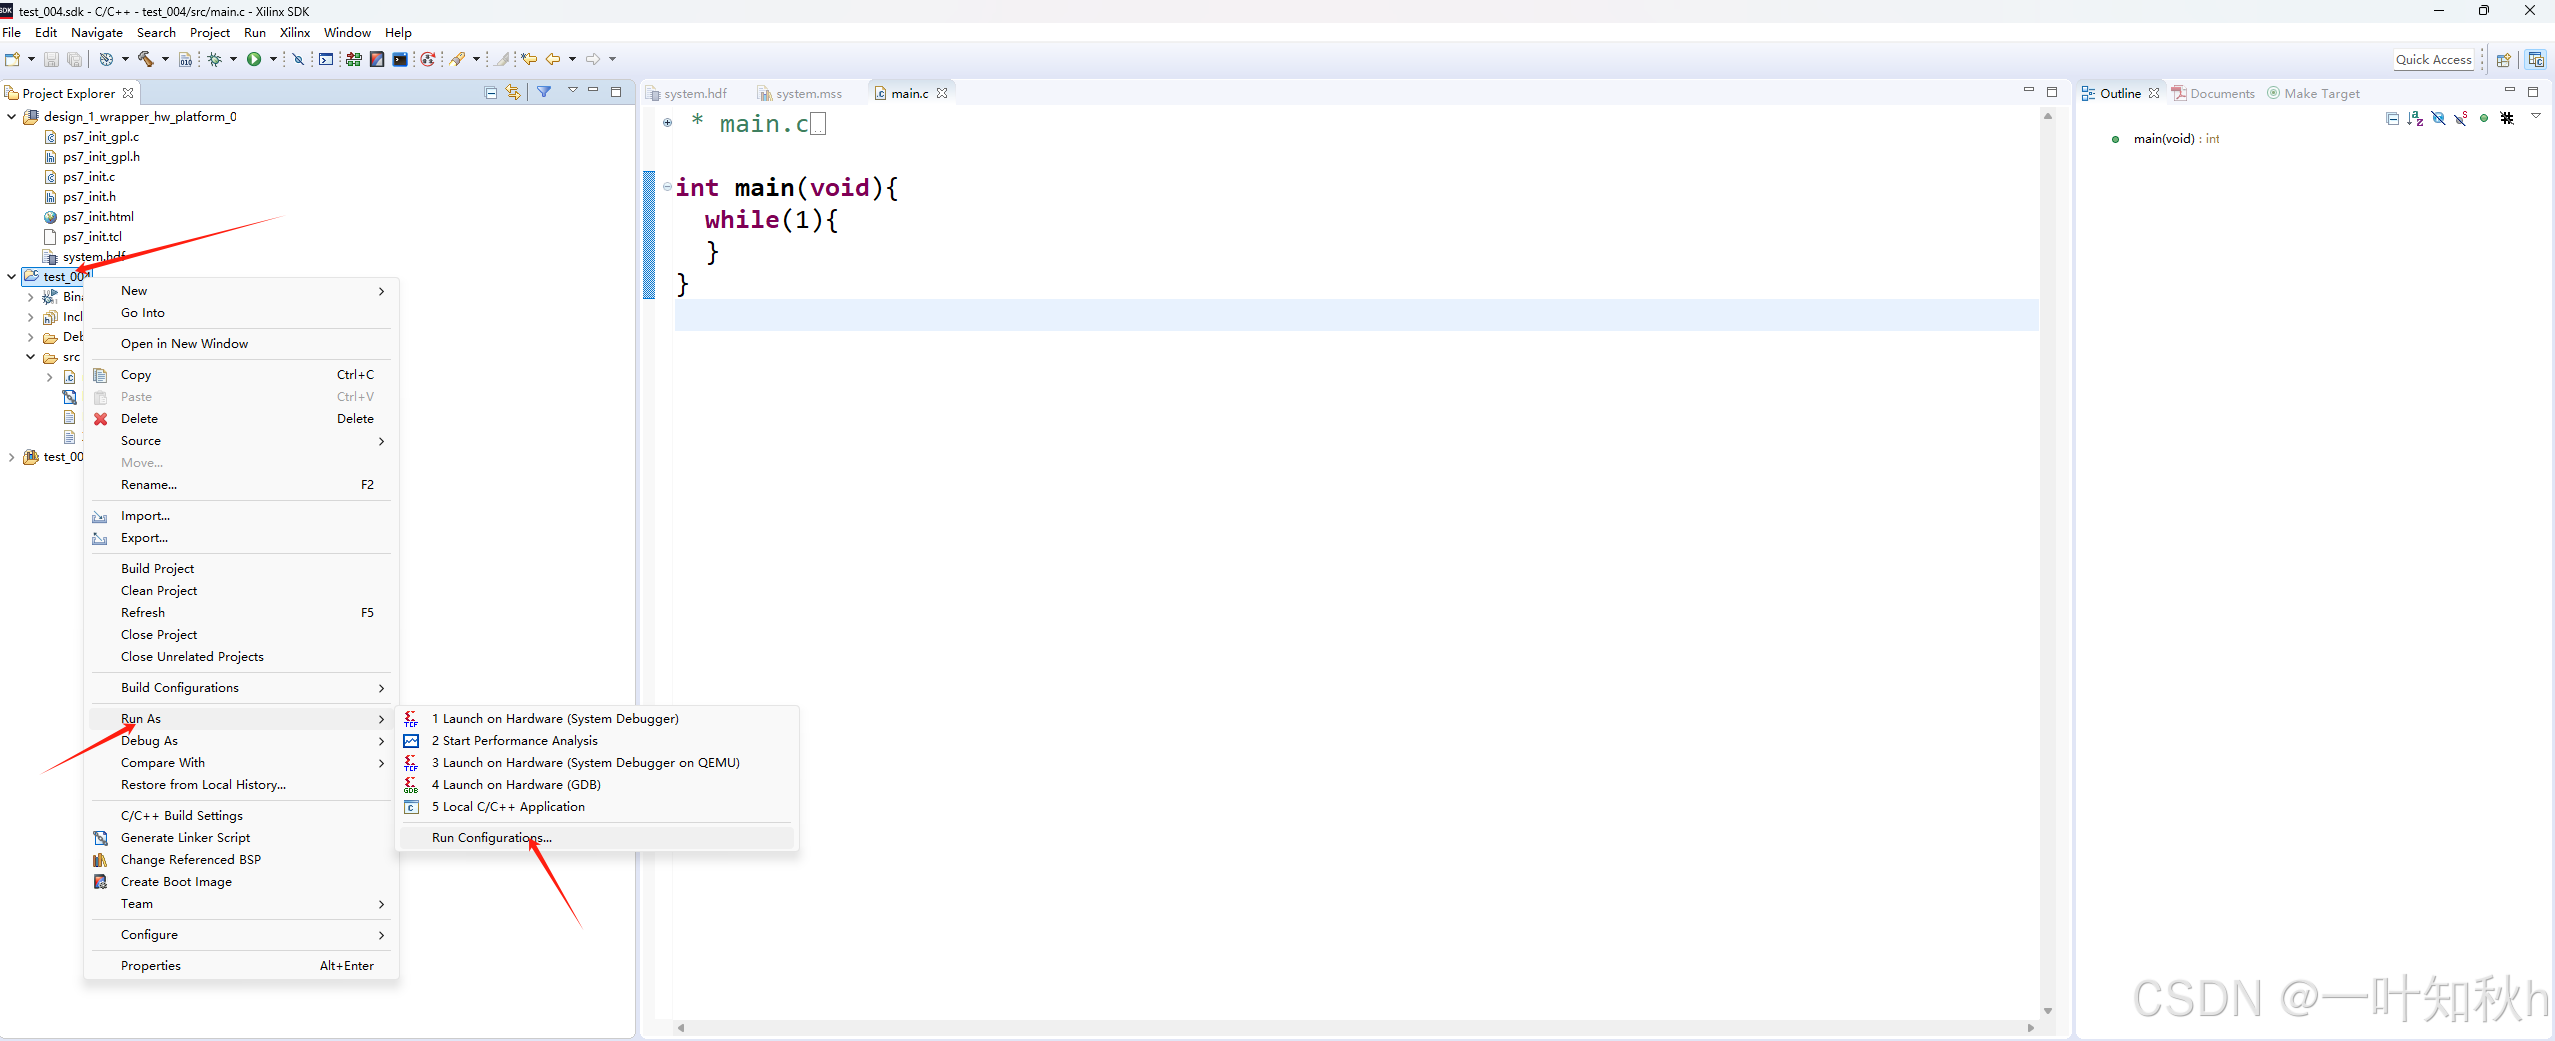Click Create Boot Image context entry
Image resolution: width=2555 pixels, height=1041 pixels.
point(240,881)
